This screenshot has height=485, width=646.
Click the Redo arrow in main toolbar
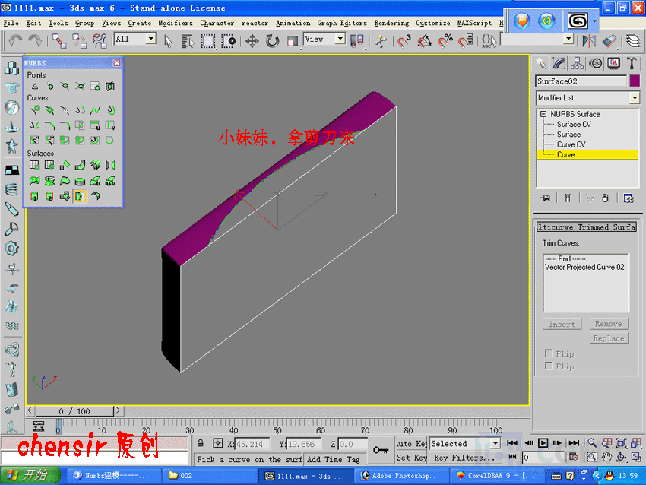coord(35,40)
